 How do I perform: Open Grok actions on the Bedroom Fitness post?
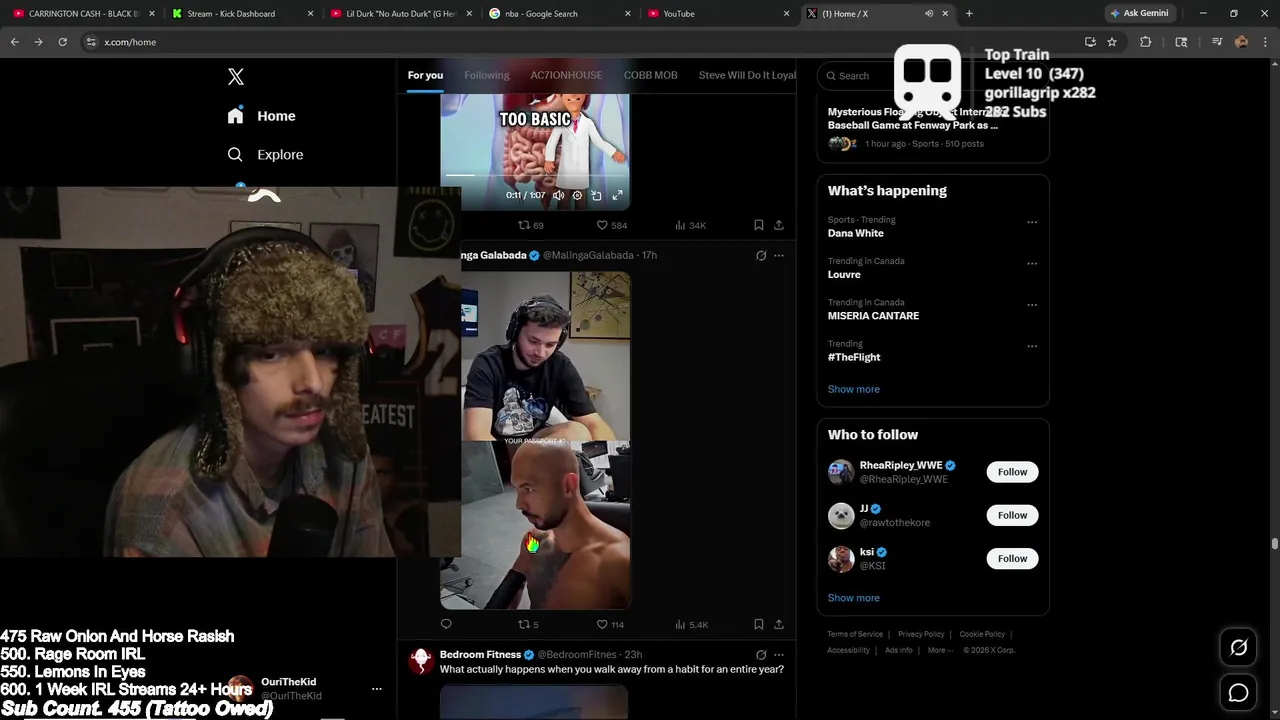(x=761, y=655)
